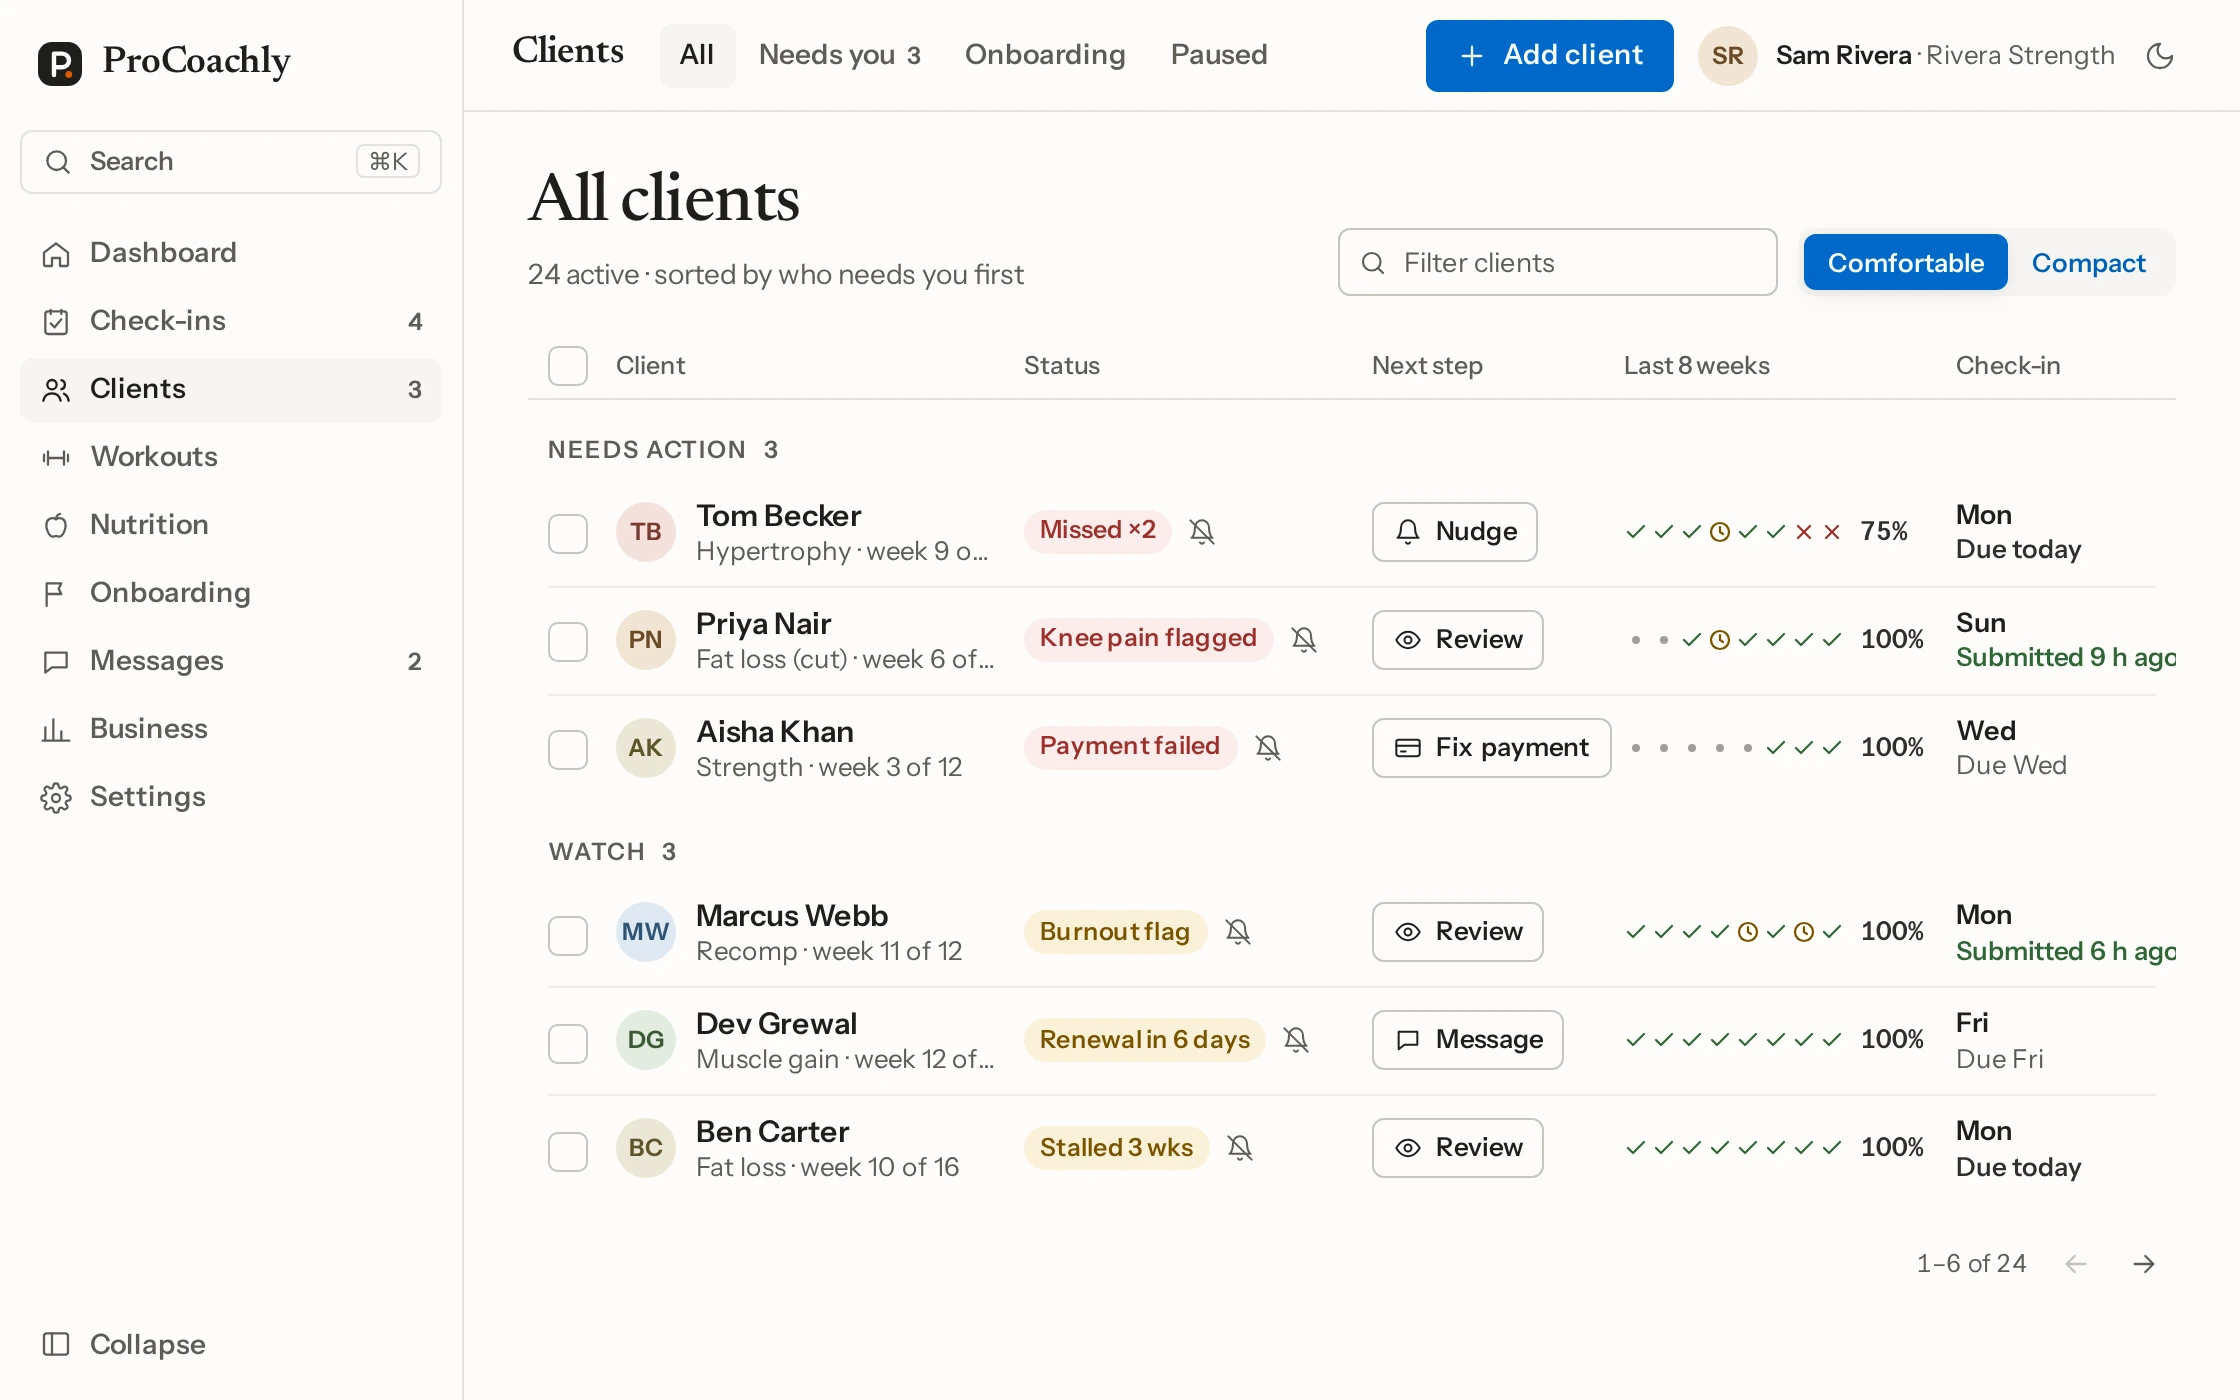Open Onboarding in sidebar
Screen dimensions: 2240x1400
[231, 593]
